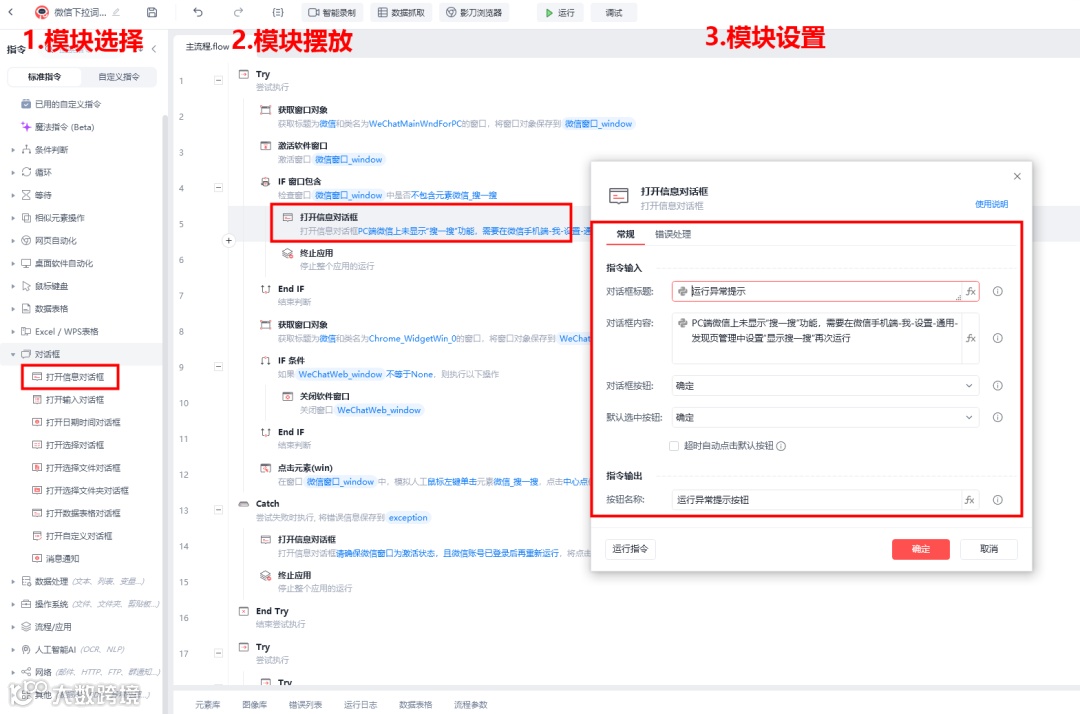Click the code braces icon in the toolbar
Screen dimensions: 1080x714
[278, 12]
